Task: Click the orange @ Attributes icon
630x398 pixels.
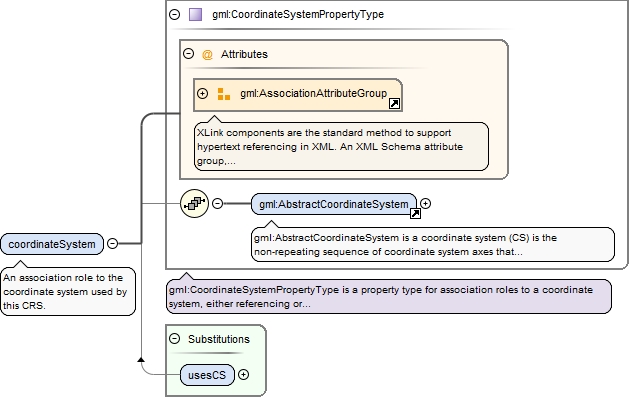Action: click(x=207, y=54)
